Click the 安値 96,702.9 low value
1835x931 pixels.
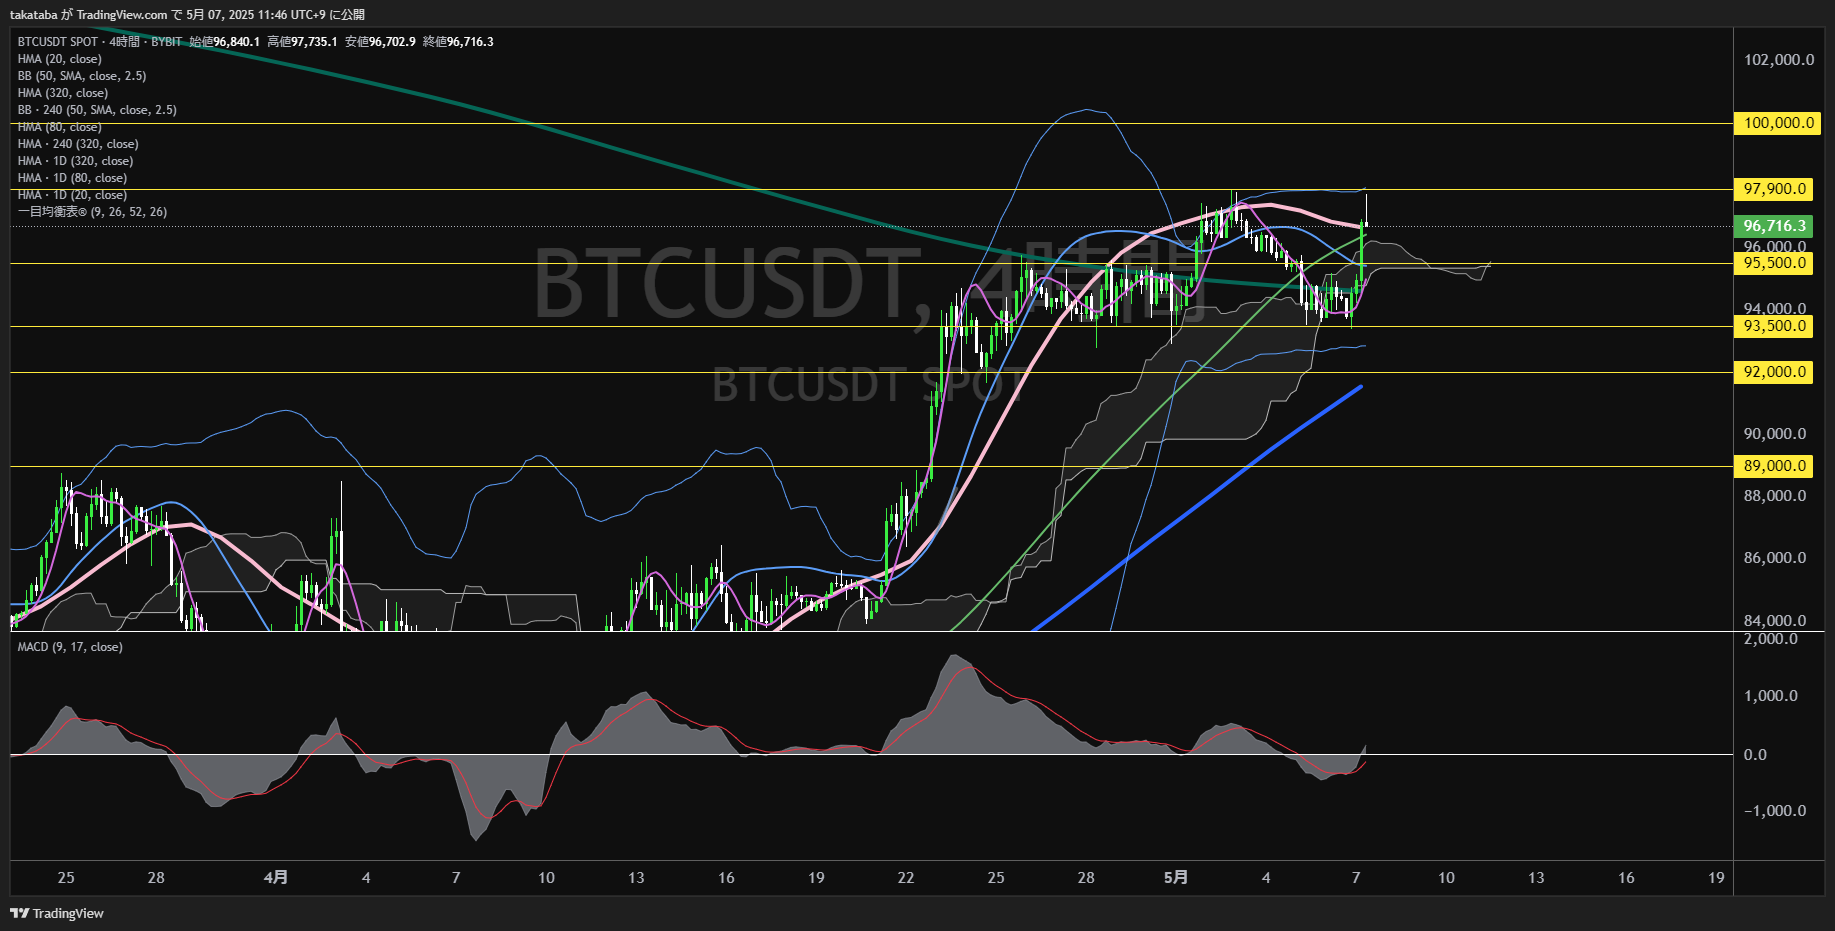pyautogui.click(x=380, y=42)
